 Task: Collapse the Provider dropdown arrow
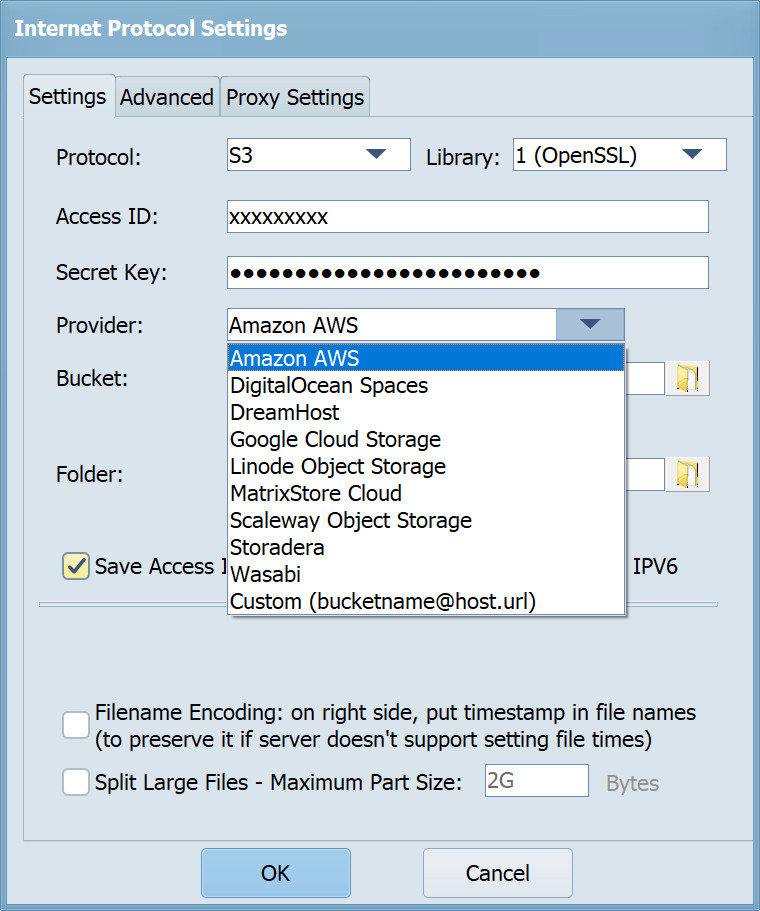pyautogui.click(x=590, y=325)
